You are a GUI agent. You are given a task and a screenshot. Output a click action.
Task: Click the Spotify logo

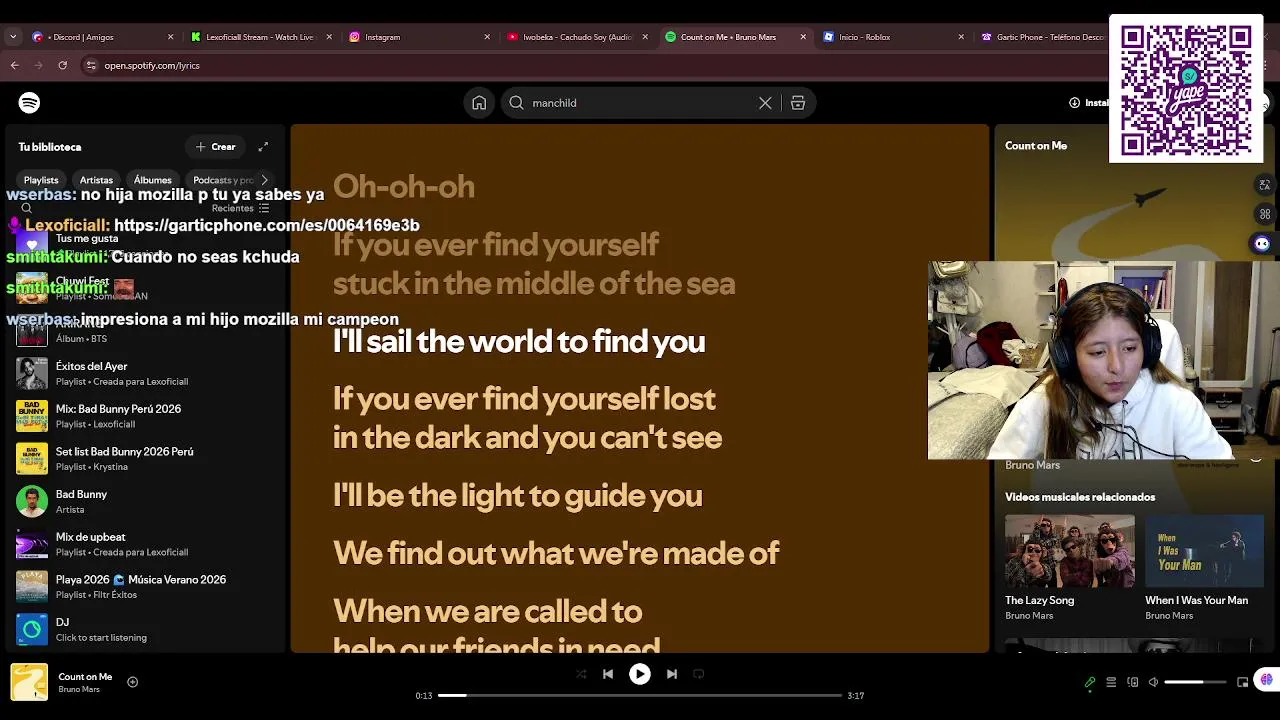click(29, 102)
